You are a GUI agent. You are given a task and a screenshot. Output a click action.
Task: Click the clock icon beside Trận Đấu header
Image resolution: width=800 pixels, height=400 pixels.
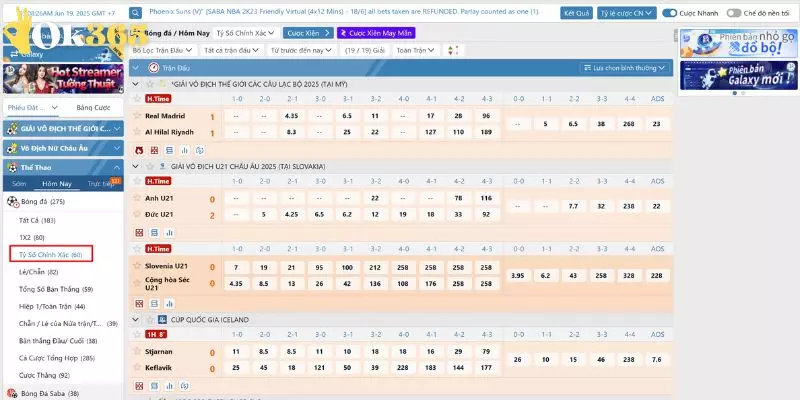154,67
